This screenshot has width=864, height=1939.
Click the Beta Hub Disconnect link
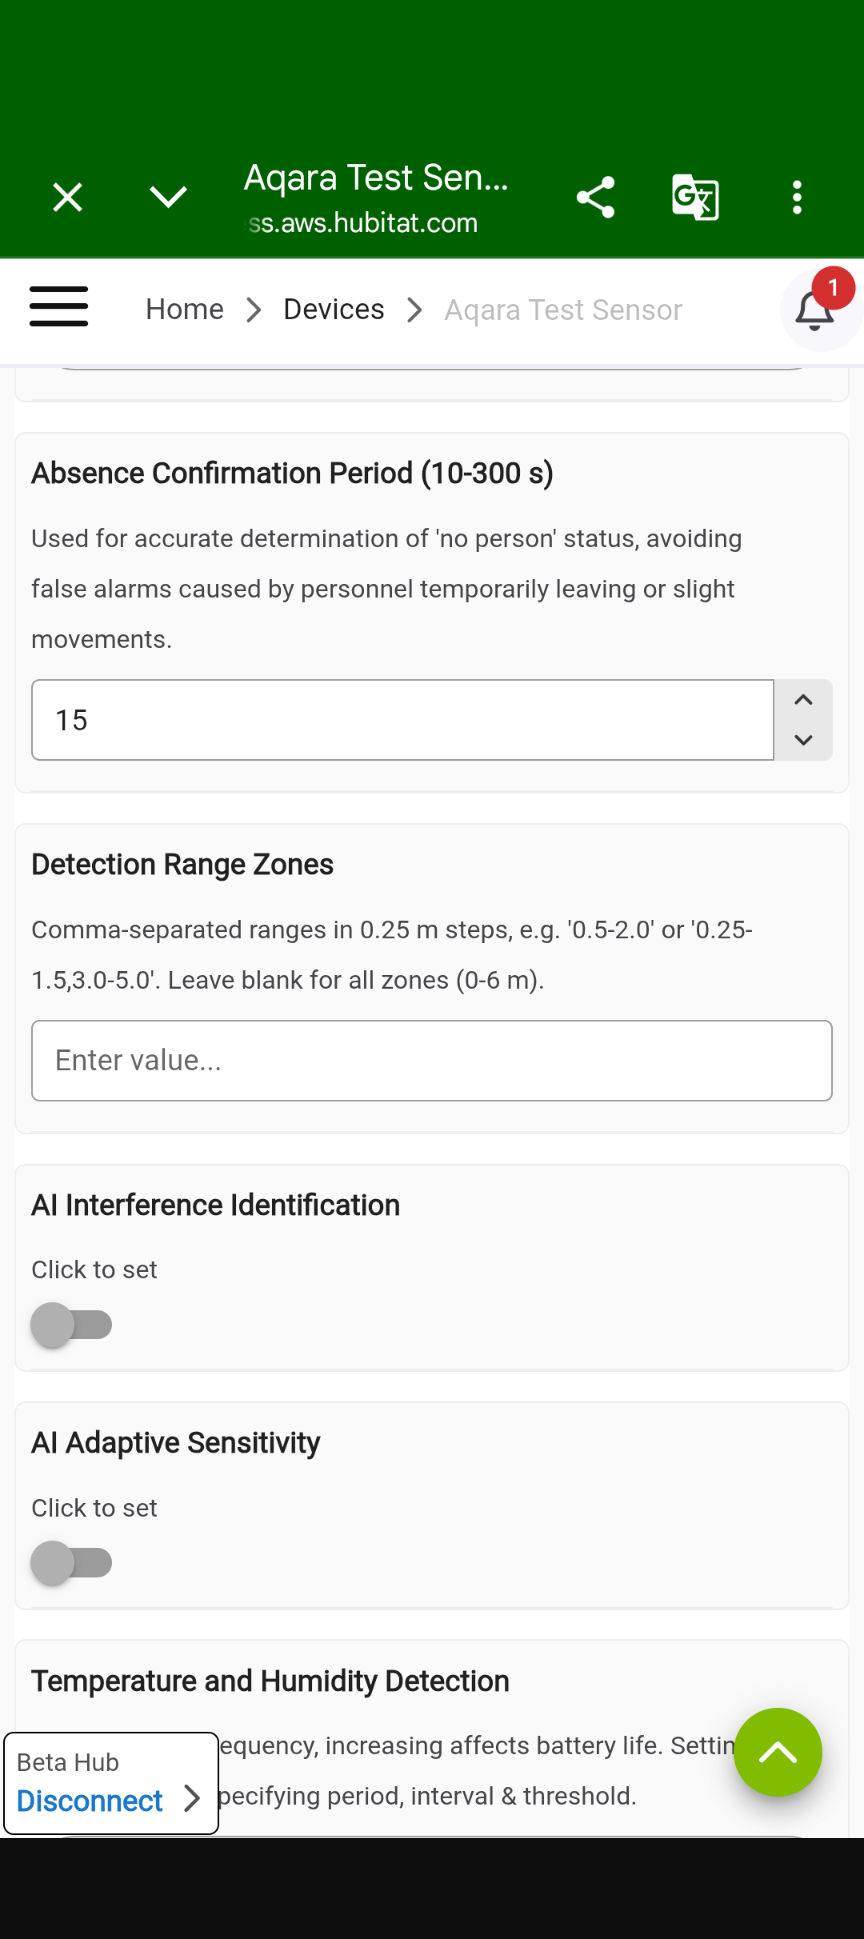pos(90,1801)
